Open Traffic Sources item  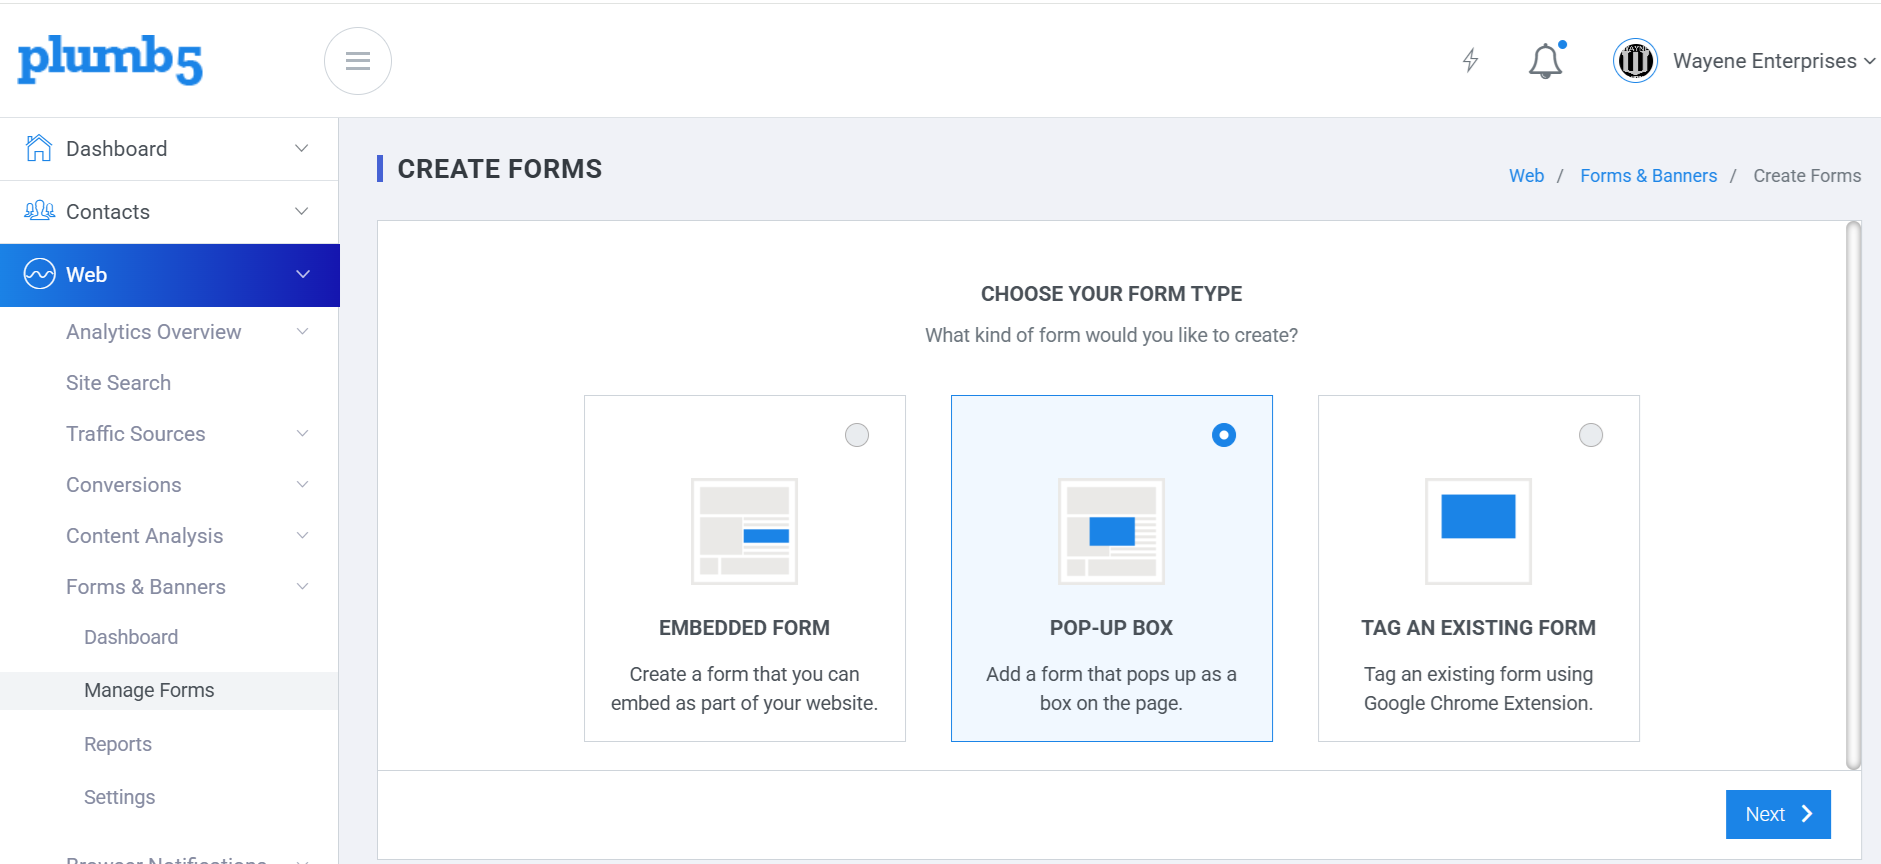[135, 434]
